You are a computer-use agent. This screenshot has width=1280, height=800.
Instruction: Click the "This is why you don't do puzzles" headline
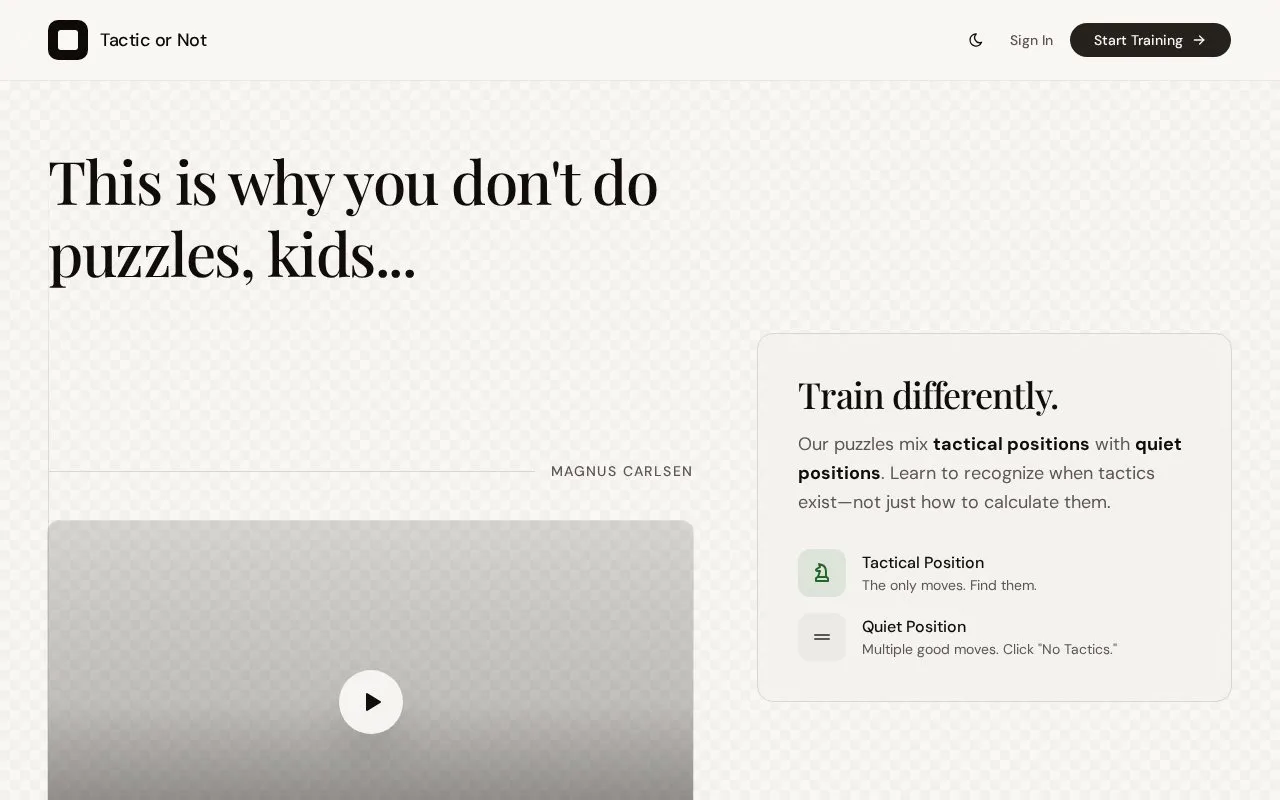point(353,219)
